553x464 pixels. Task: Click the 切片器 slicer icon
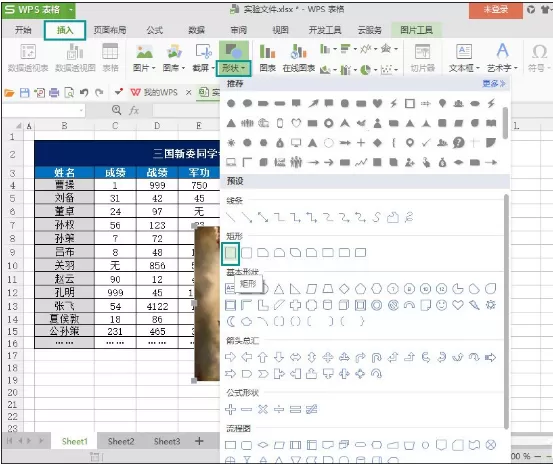[422, 58]
